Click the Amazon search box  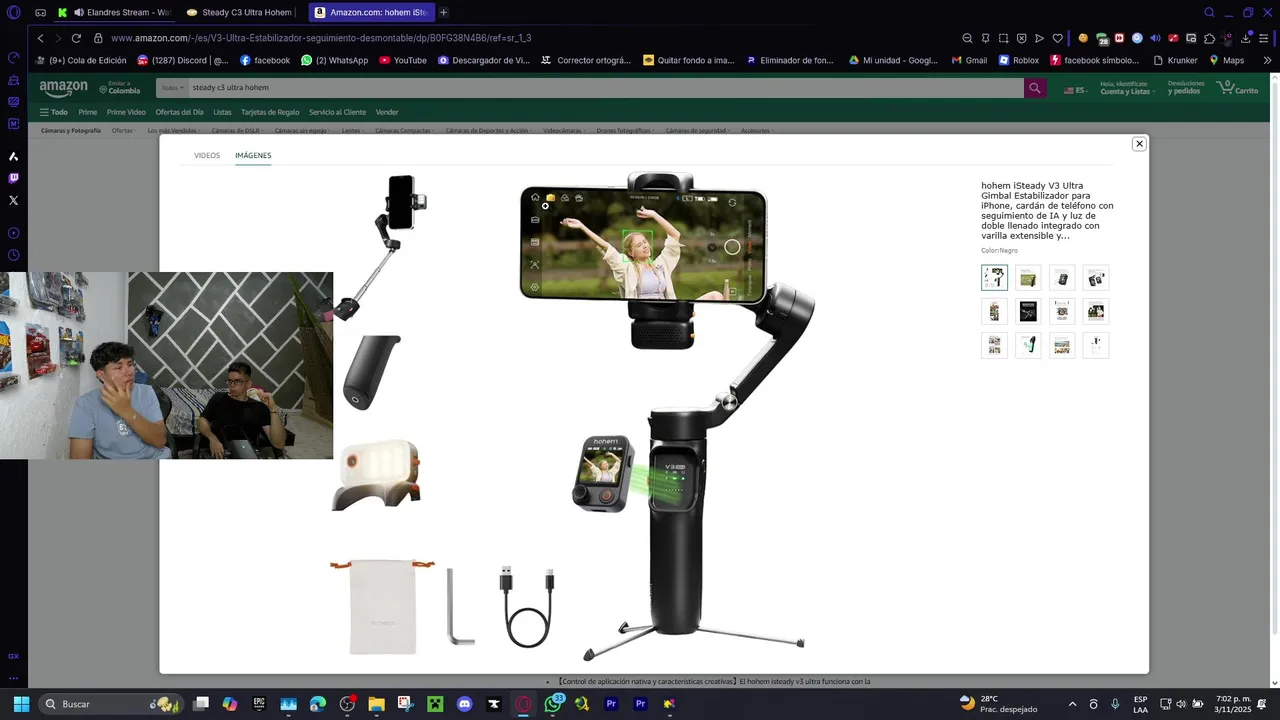coord(605,88)
